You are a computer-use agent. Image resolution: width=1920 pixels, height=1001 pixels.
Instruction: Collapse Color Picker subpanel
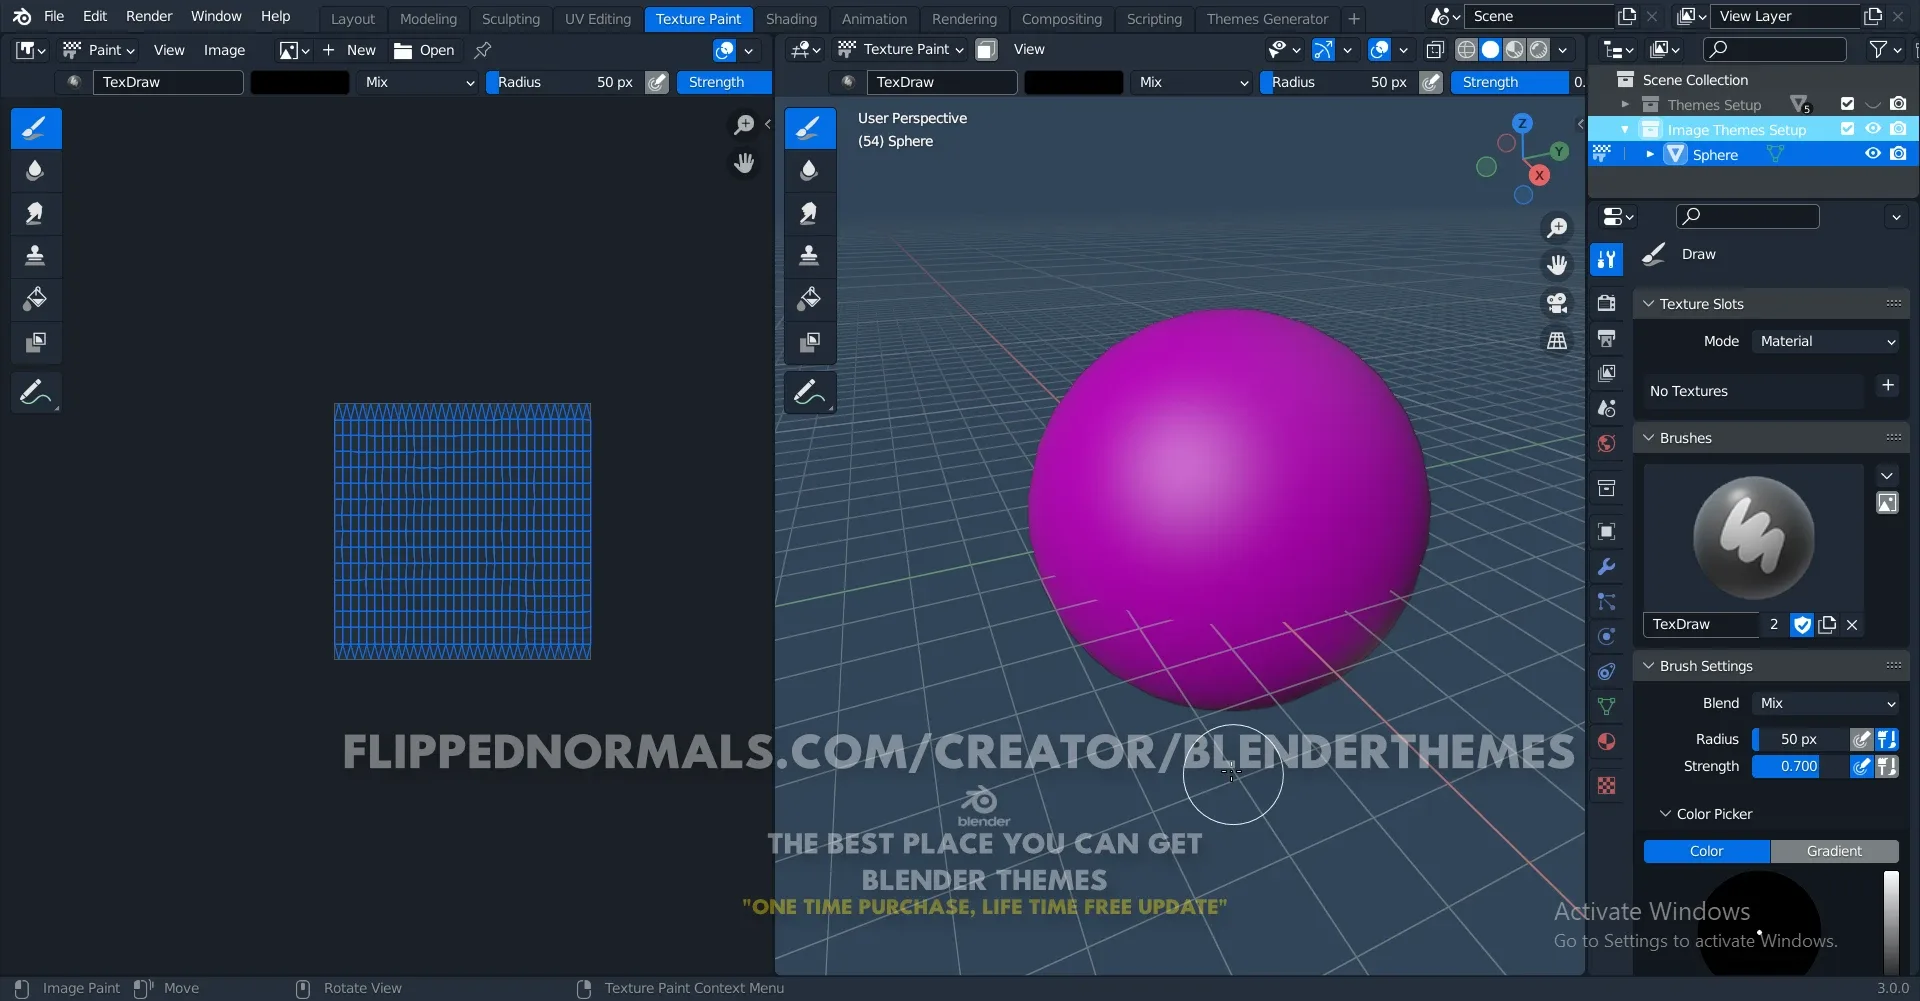1665,813
